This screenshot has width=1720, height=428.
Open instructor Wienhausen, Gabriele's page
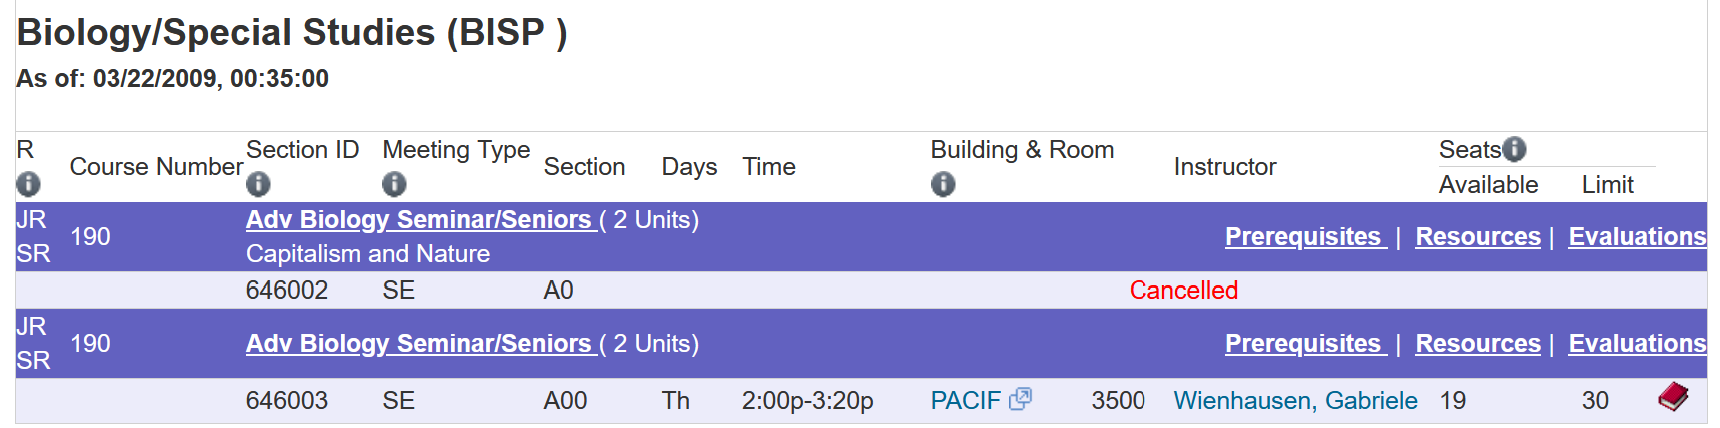click(1295, 400)
